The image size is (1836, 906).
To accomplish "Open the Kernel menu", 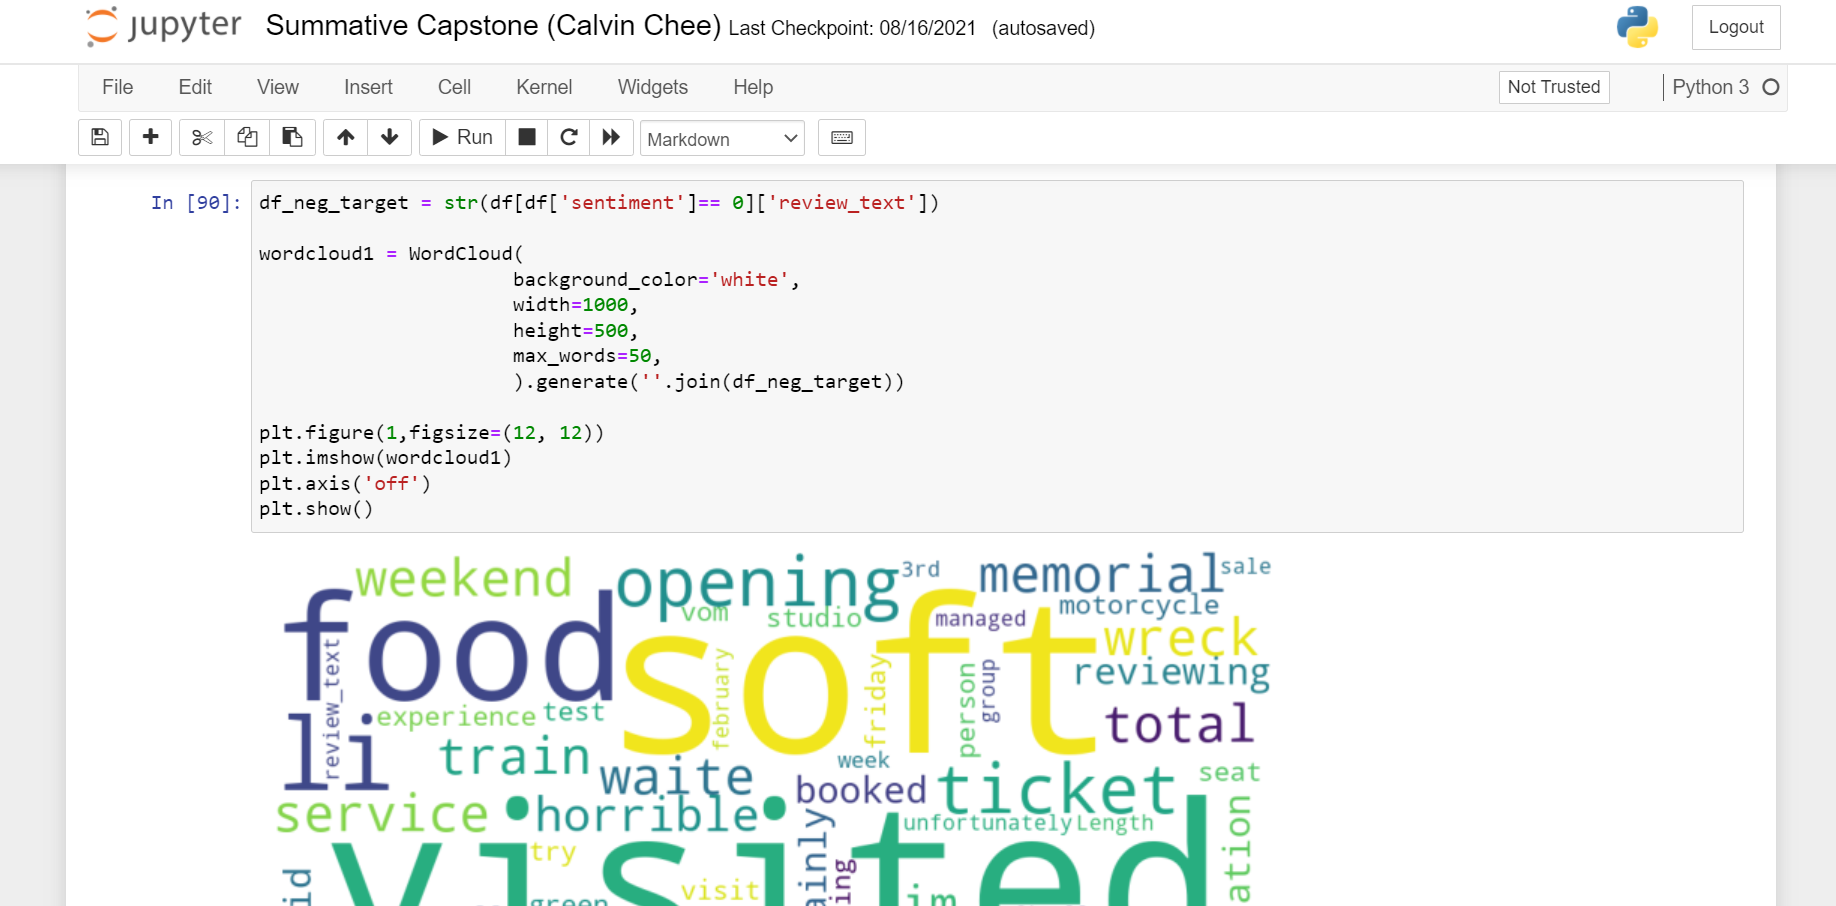I will 544,87.
